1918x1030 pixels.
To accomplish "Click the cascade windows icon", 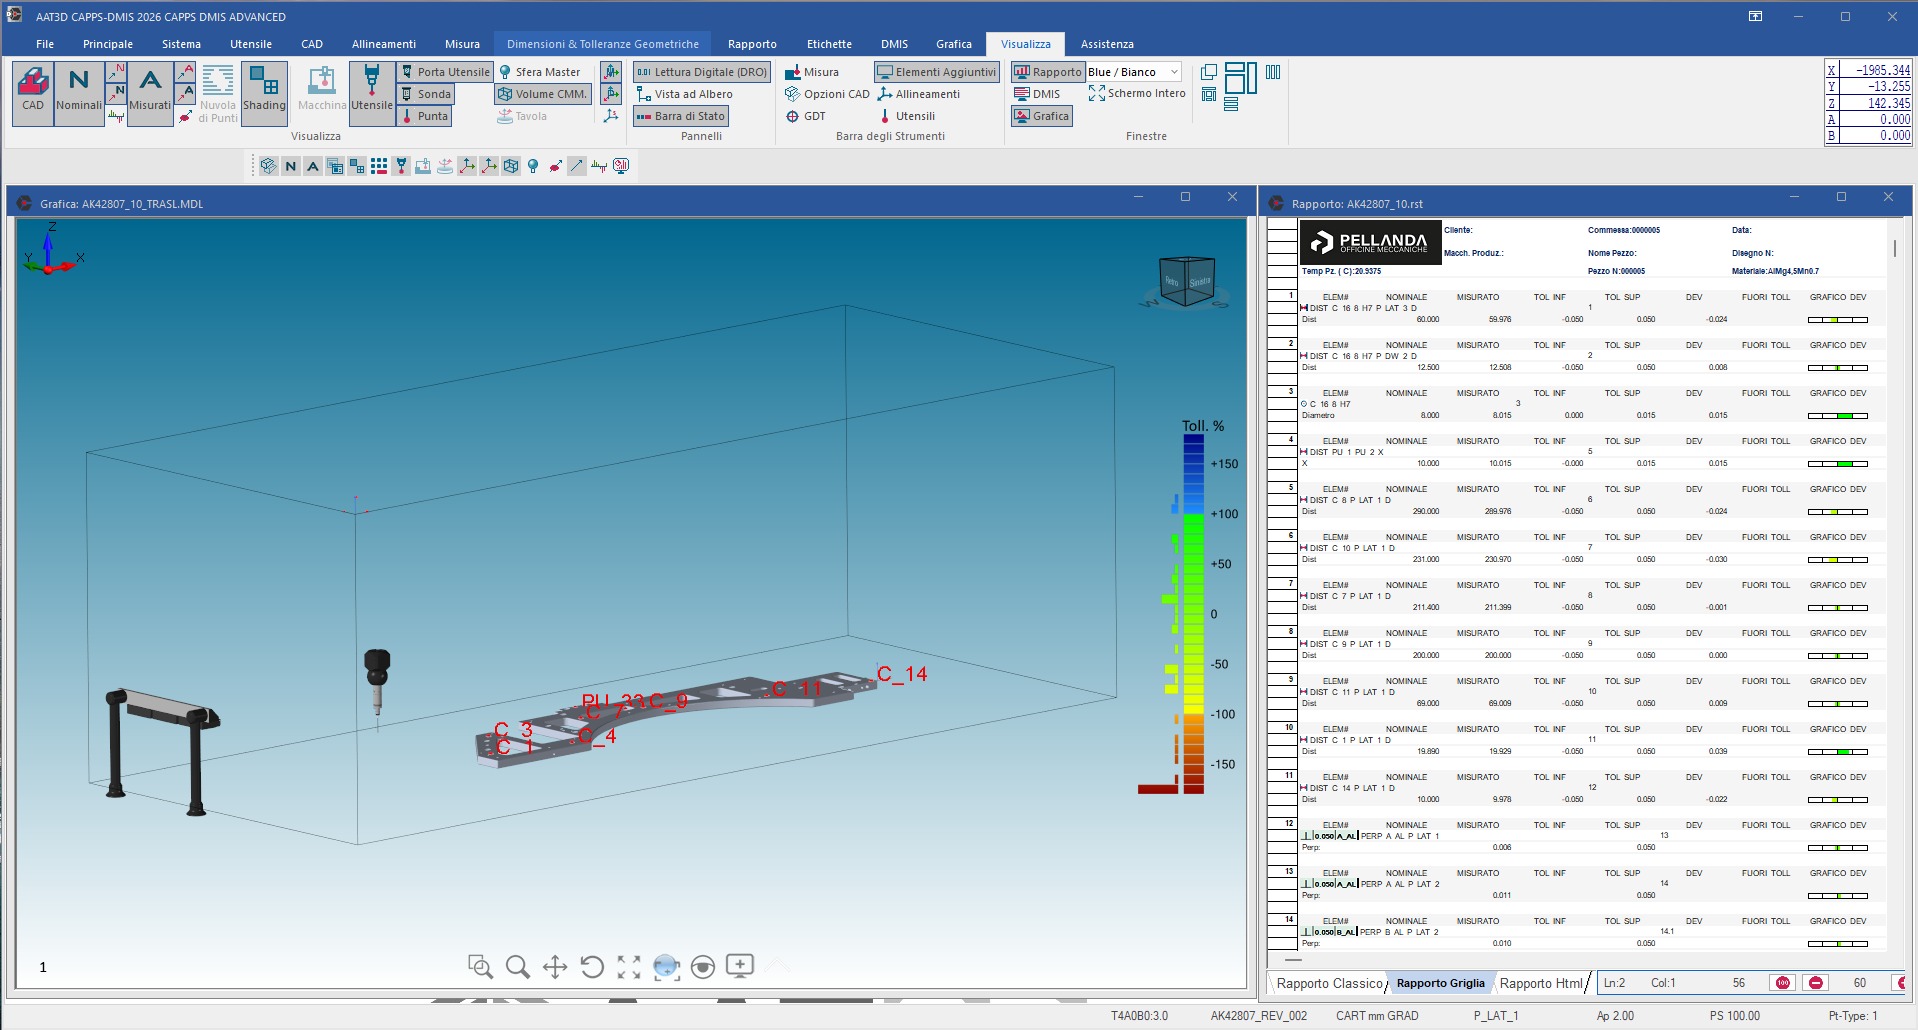I will 1209,72.
